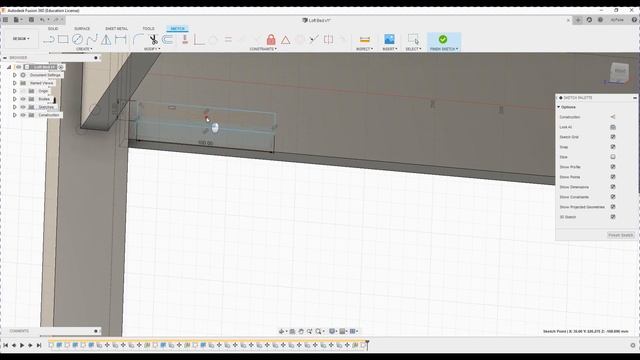Select the Rectangle sketch tool
This screenshot has width=640, height=360.
63,39
